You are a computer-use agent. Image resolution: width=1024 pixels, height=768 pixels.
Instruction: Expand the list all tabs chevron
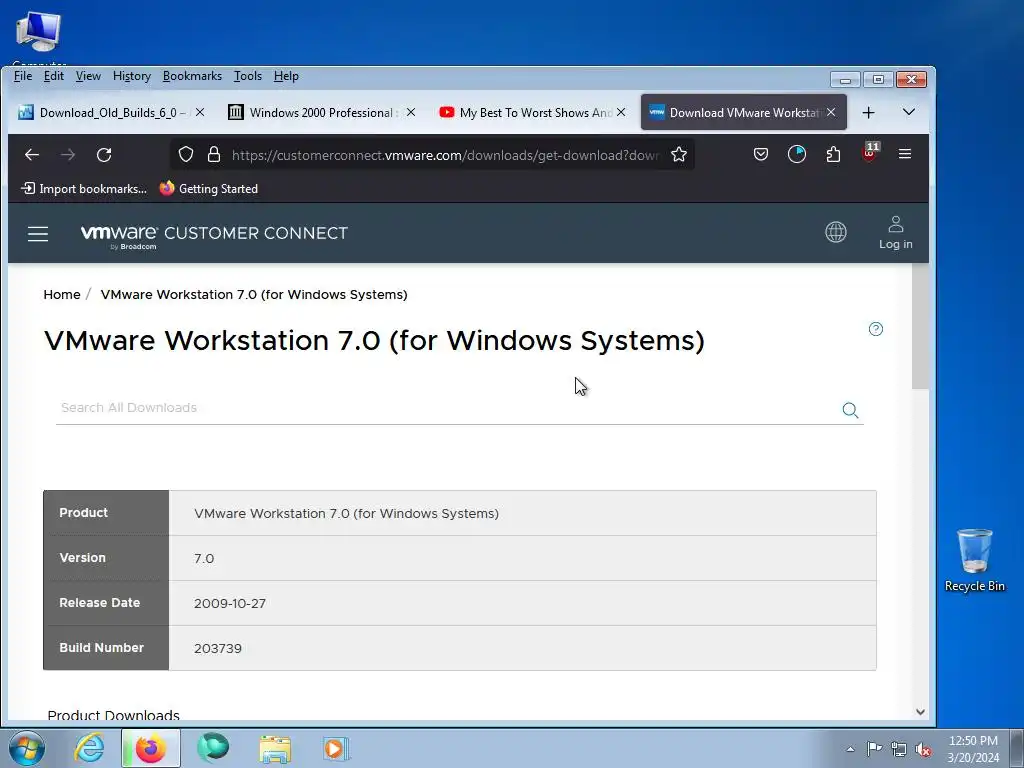908,112
